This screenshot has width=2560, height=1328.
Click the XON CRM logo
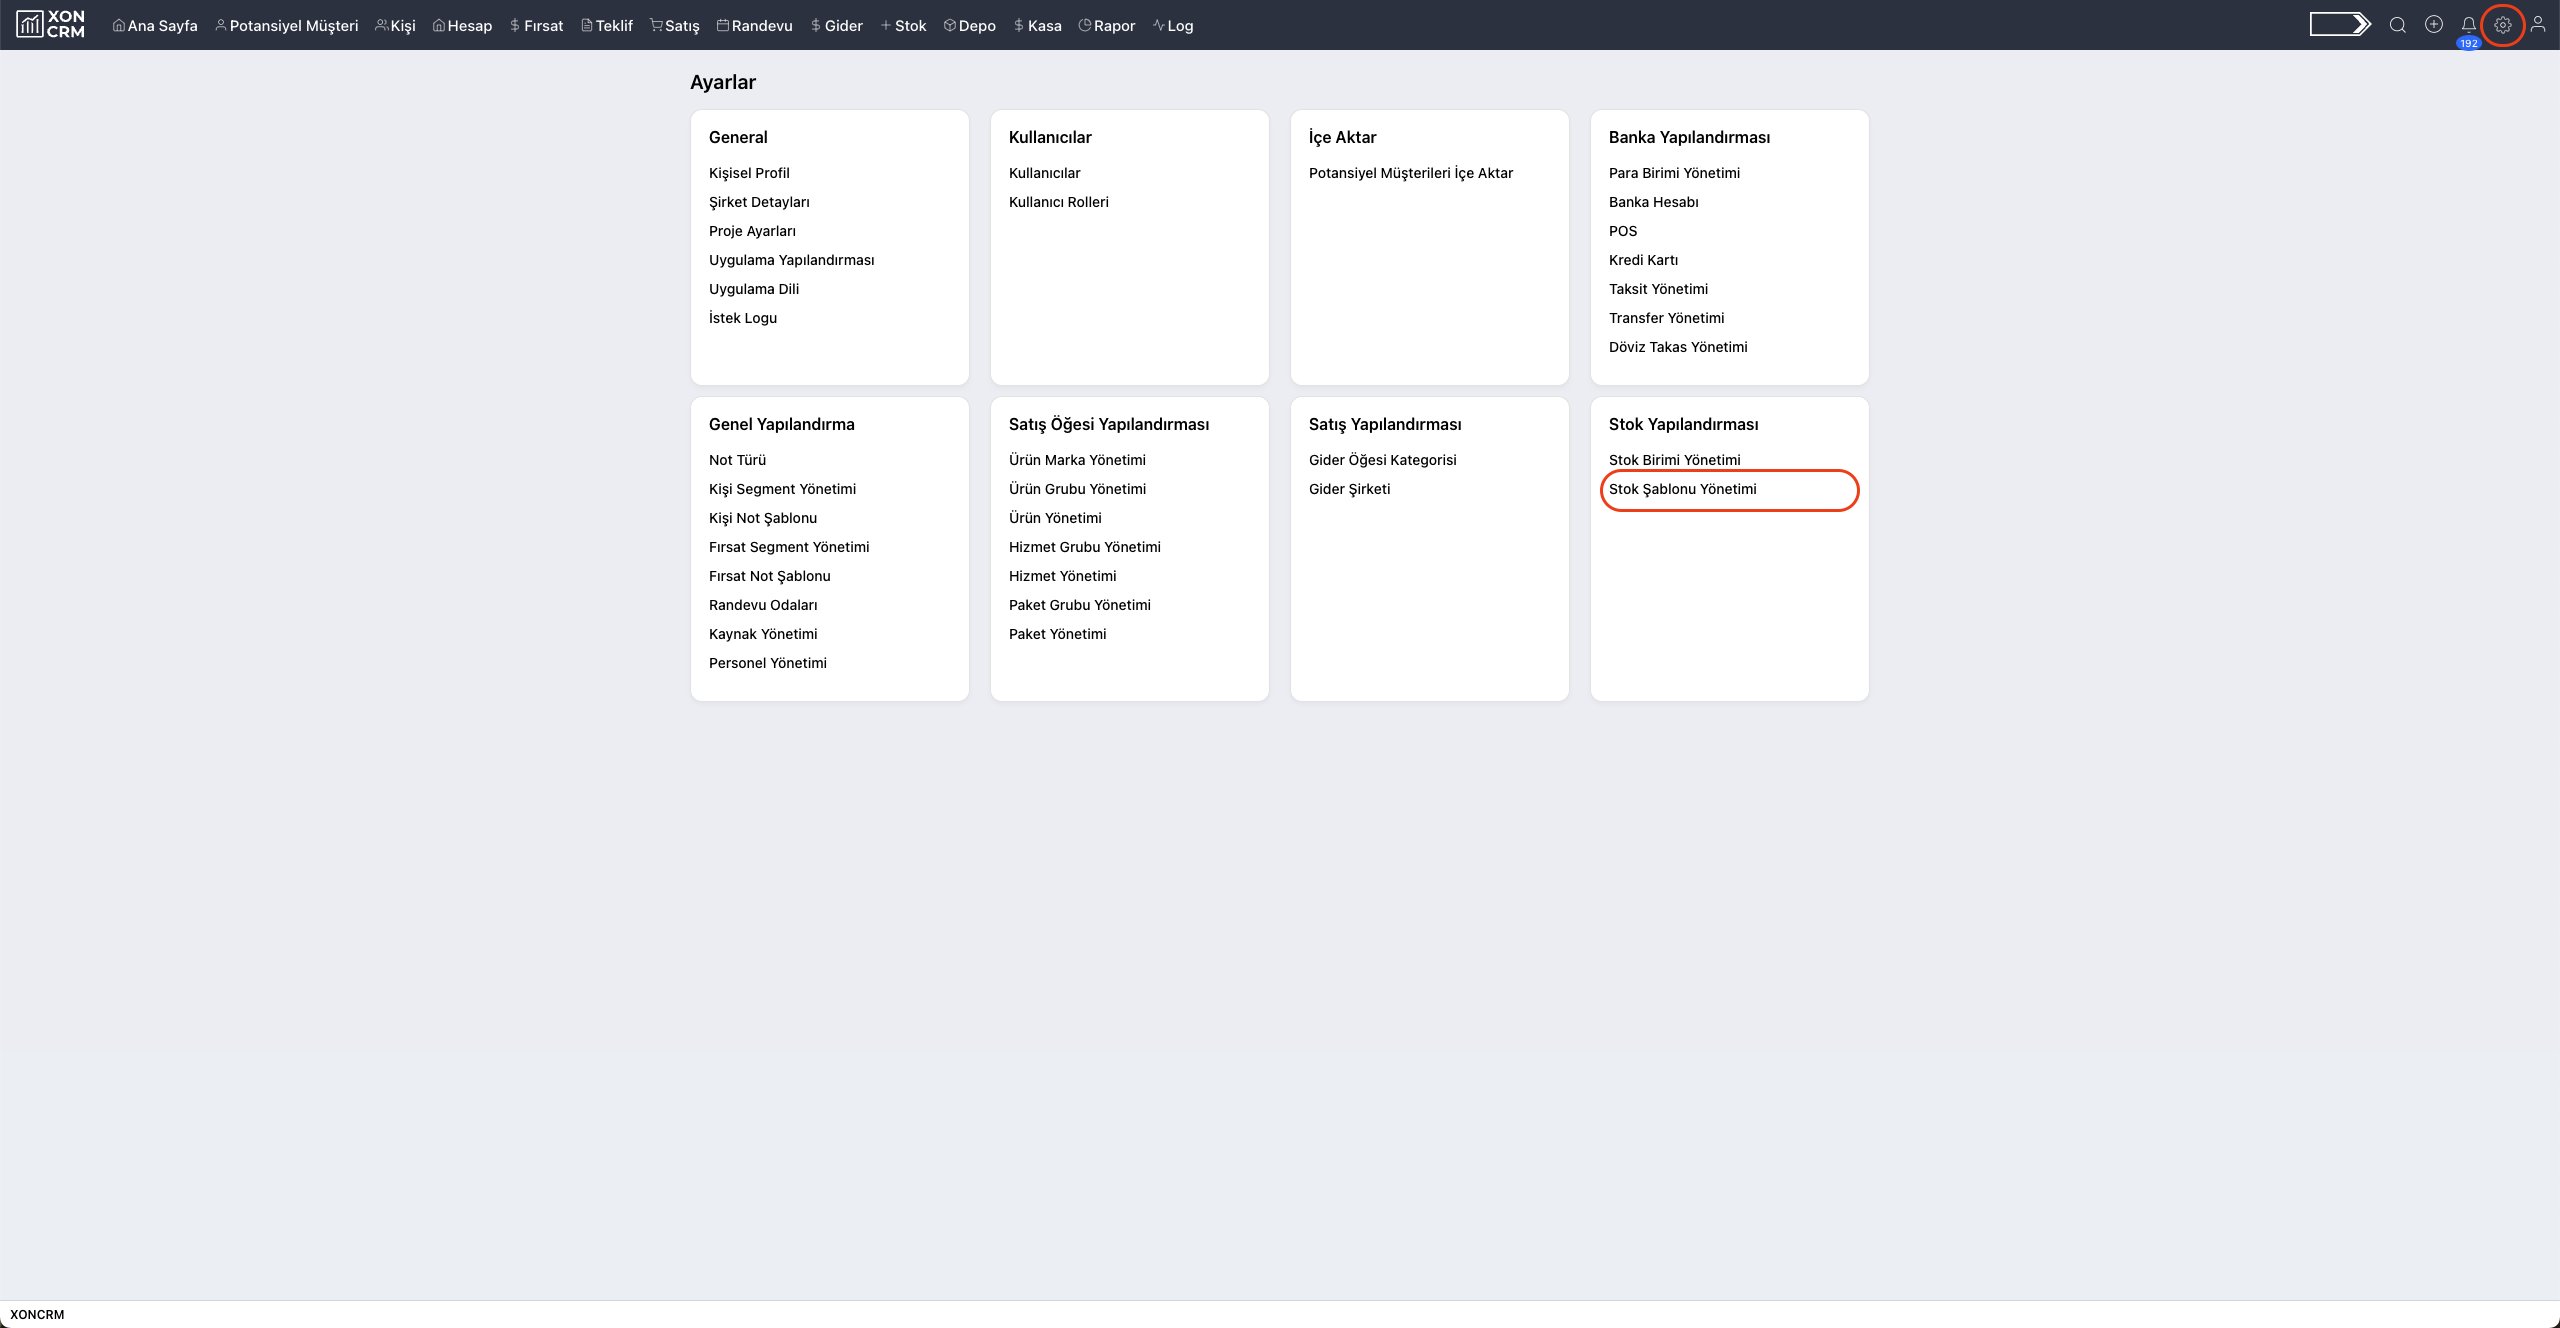click(x=51, y=25)
